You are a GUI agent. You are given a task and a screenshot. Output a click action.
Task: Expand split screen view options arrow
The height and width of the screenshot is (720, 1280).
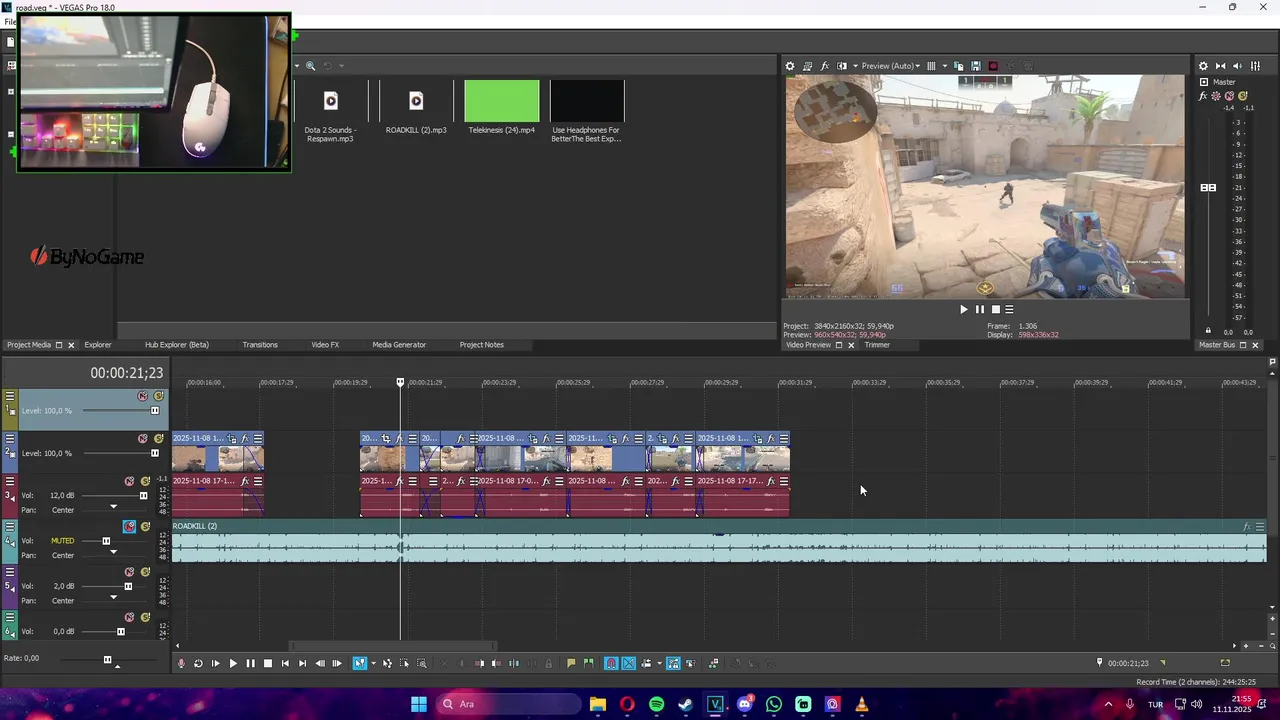click(x=854, y=66)
